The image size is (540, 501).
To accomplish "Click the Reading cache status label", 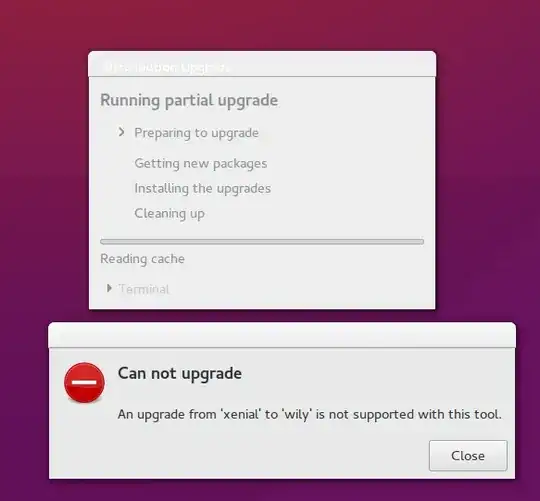I will [142, 259].
